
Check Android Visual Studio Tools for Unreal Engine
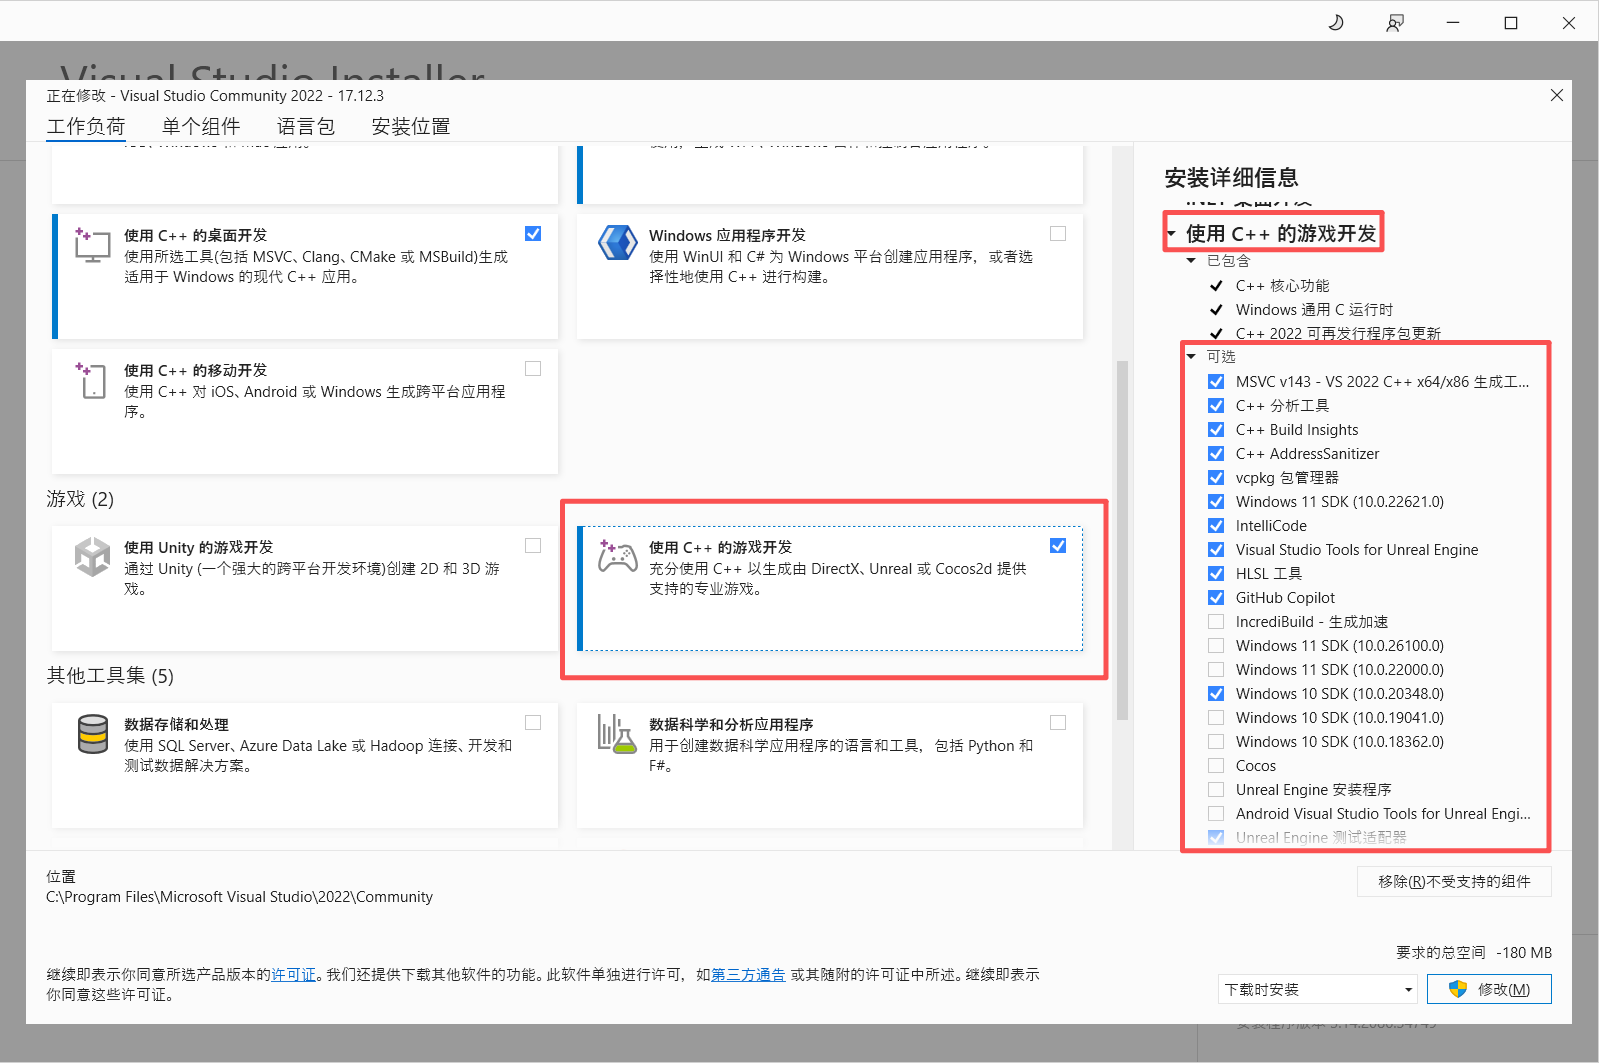click(x=1216, y=813)
